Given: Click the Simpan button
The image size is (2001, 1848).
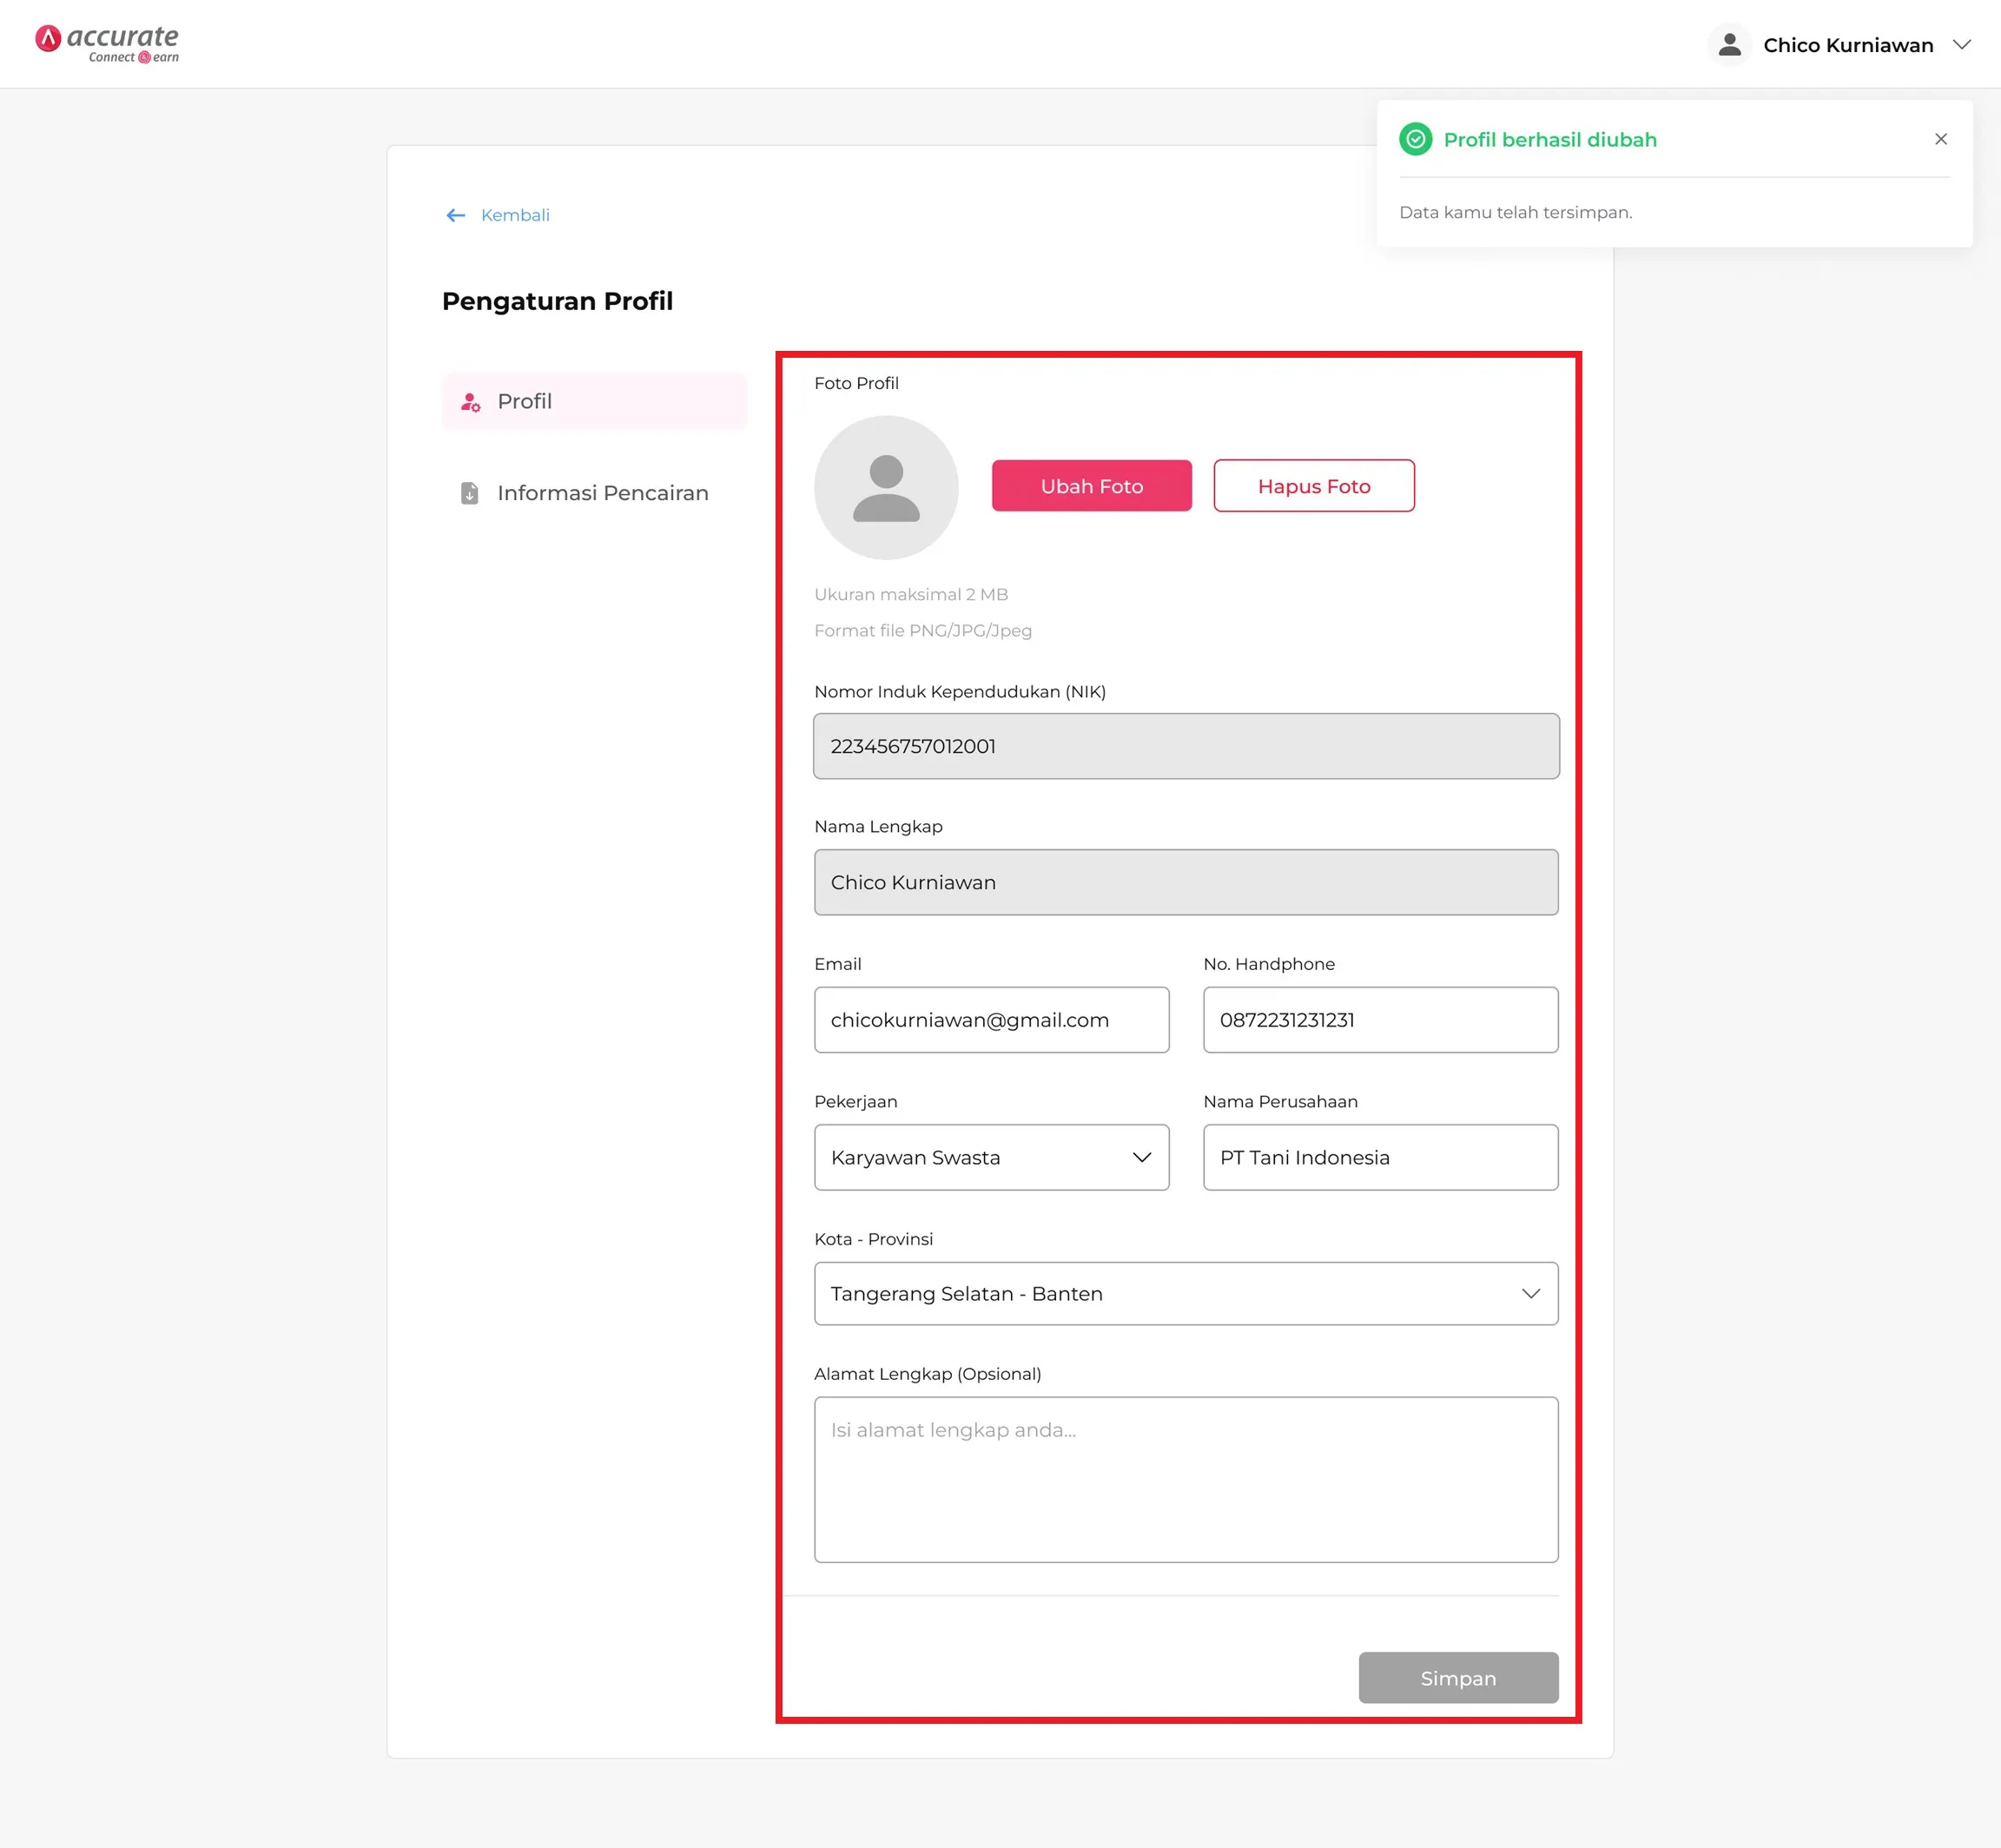Looking at the screenshot, I should pyautogui.click(x=1457, y=1677).
